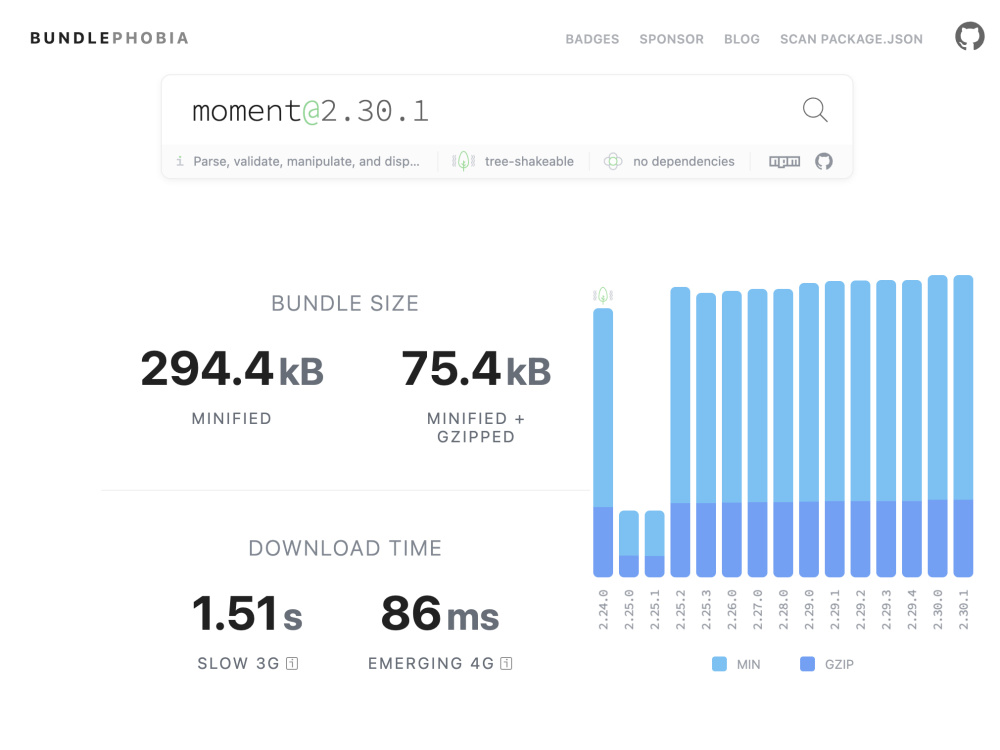Screen dimensions: 1000x750
Task: Click the 1.51 s download time value
Action: (247, 614)
